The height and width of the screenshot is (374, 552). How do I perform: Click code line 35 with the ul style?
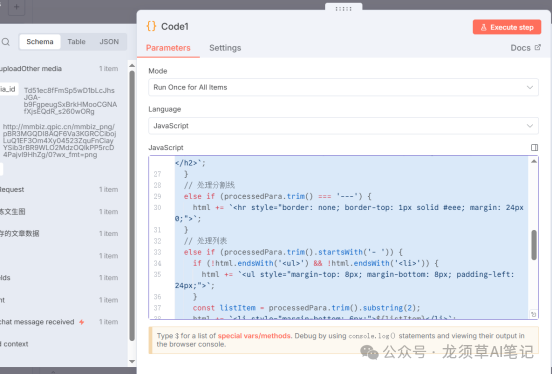(345, 280)
